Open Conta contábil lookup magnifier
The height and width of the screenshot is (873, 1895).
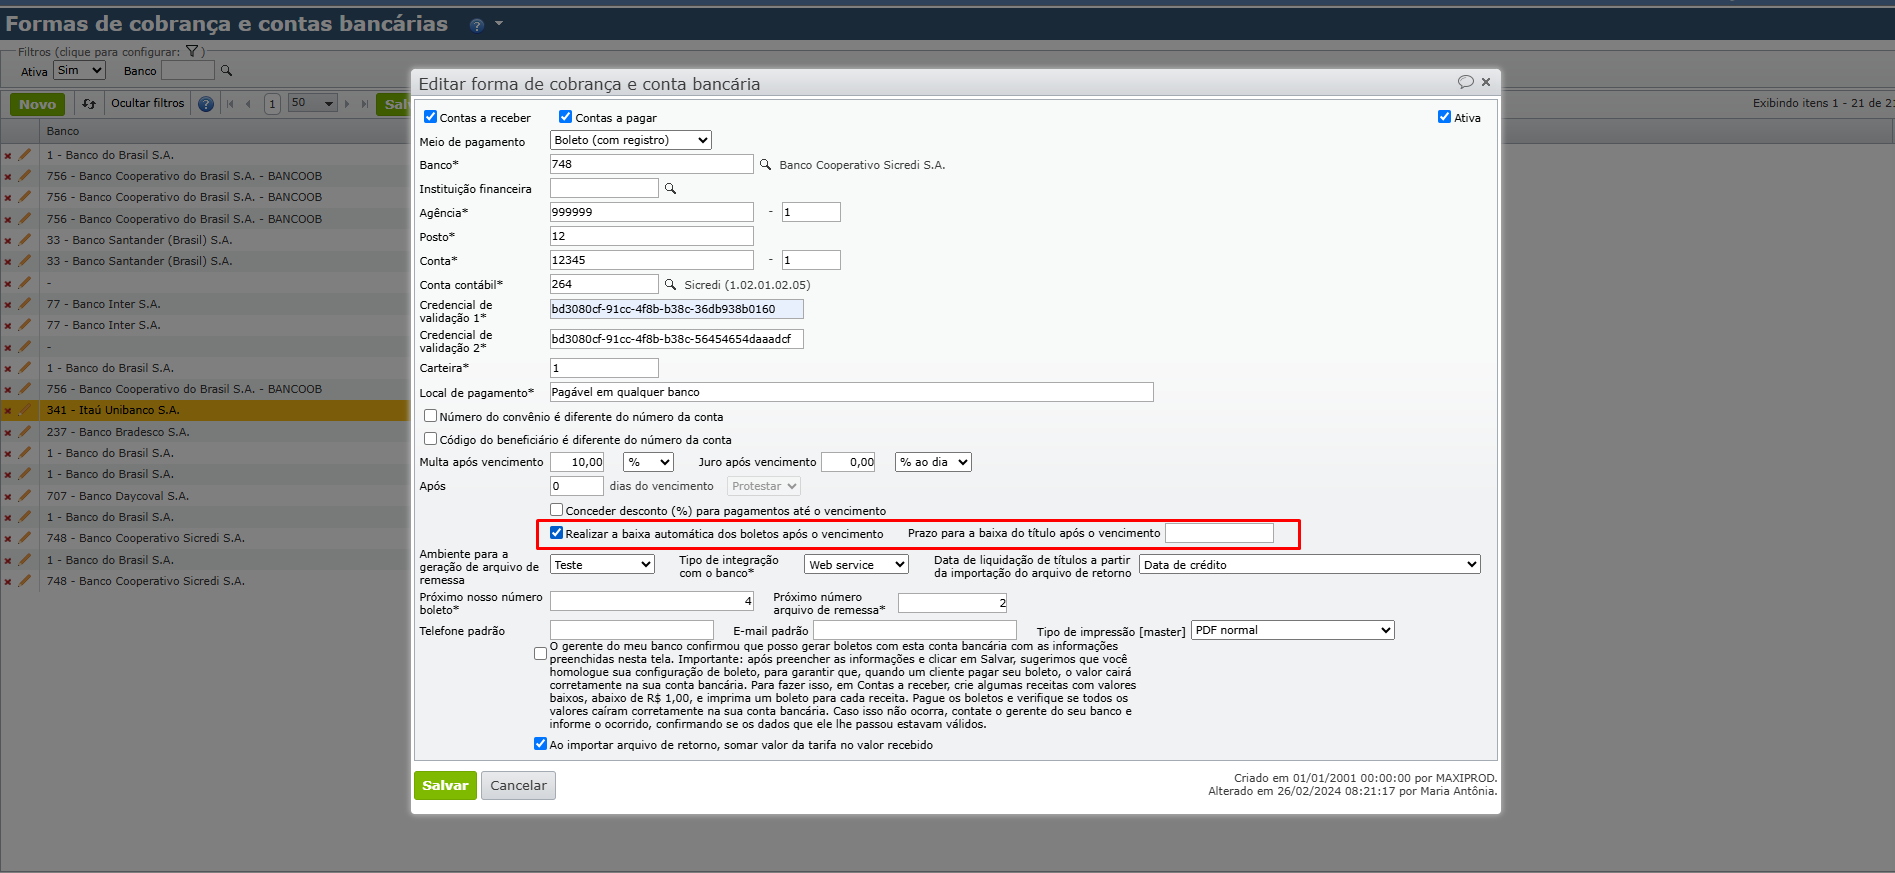pos(671,285)
